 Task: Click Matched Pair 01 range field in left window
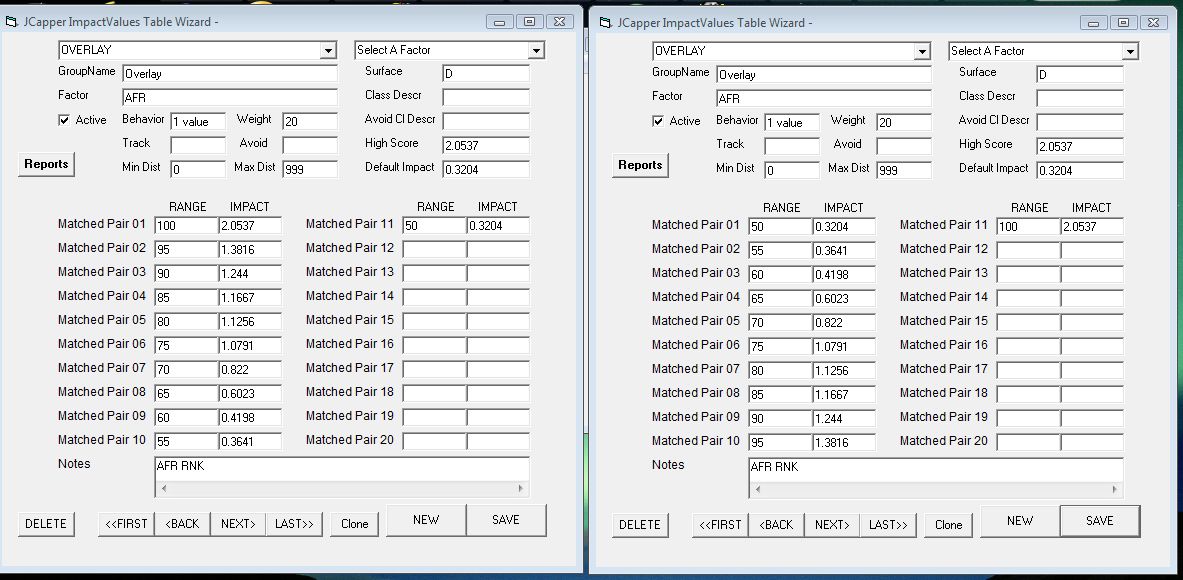(186, 226)
